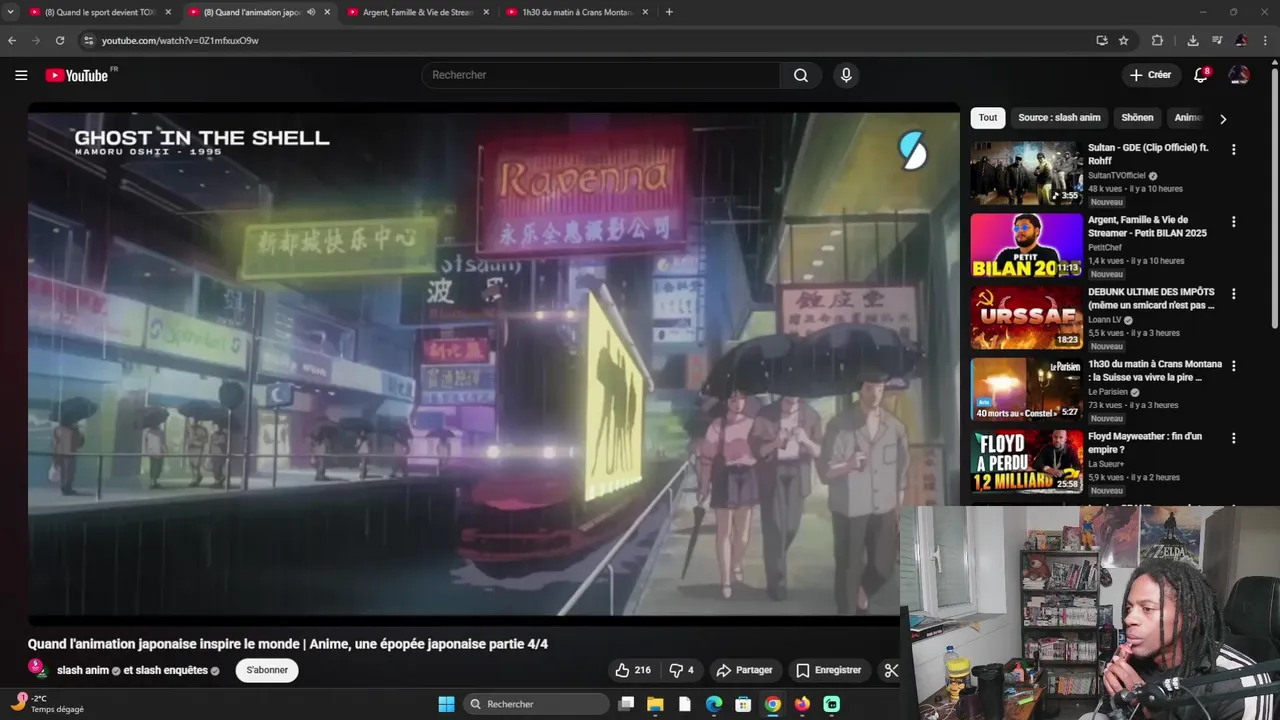The image size is (1280, 720).
Task: Open the URSSAF debunk video thumbnail
Action: [1026, 317]
